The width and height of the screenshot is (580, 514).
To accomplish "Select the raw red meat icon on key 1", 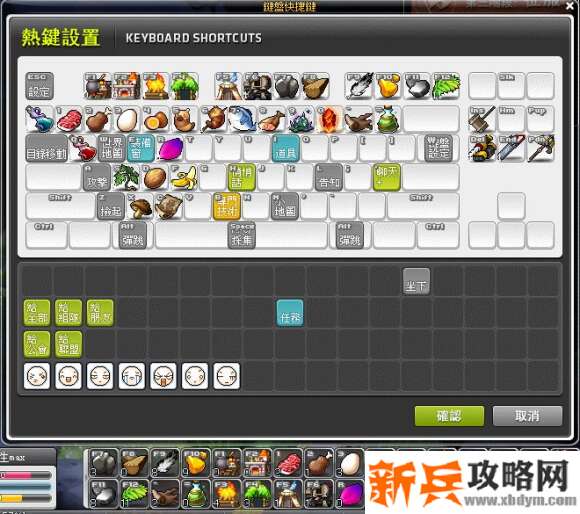I will pos(69,119).
